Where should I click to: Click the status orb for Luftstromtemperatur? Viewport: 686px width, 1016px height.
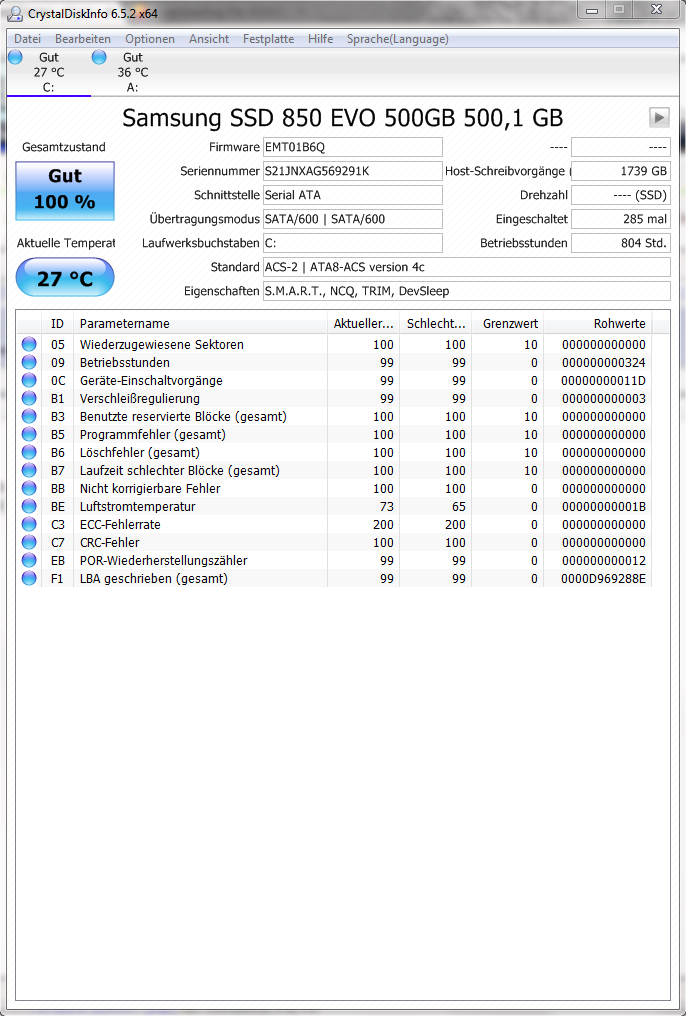pyautogui.click(x=29, y=506)
